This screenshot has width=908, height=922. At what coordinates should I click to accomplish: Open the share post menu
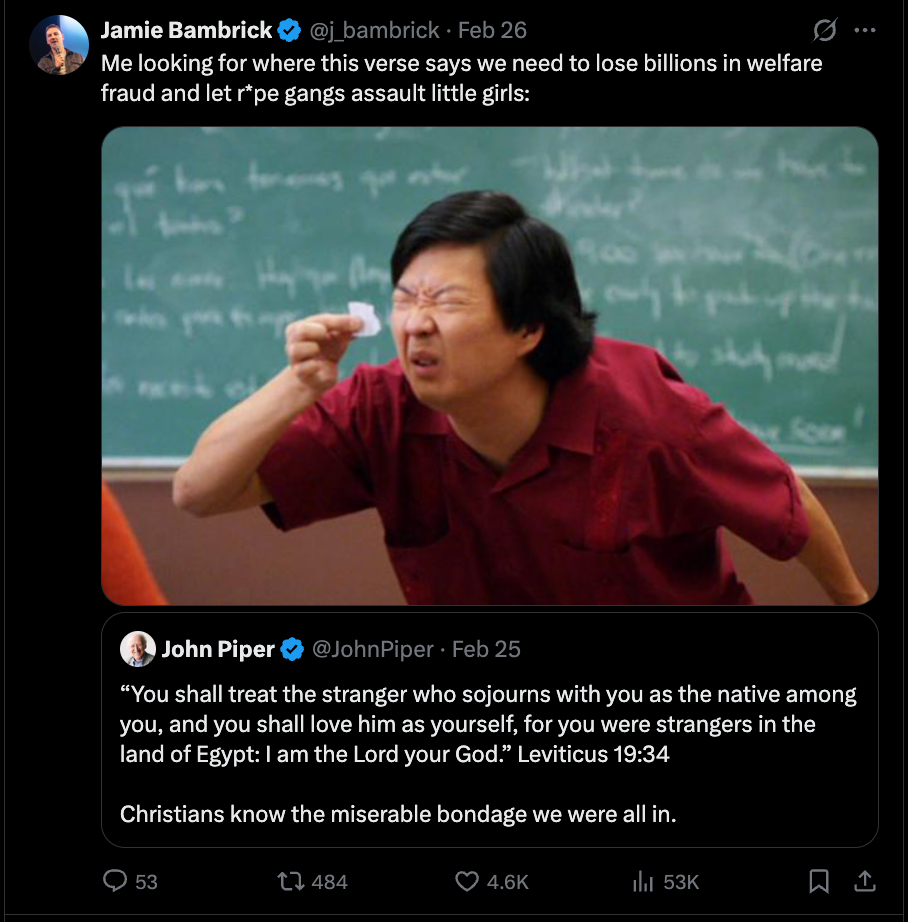(x=866, y=881)
